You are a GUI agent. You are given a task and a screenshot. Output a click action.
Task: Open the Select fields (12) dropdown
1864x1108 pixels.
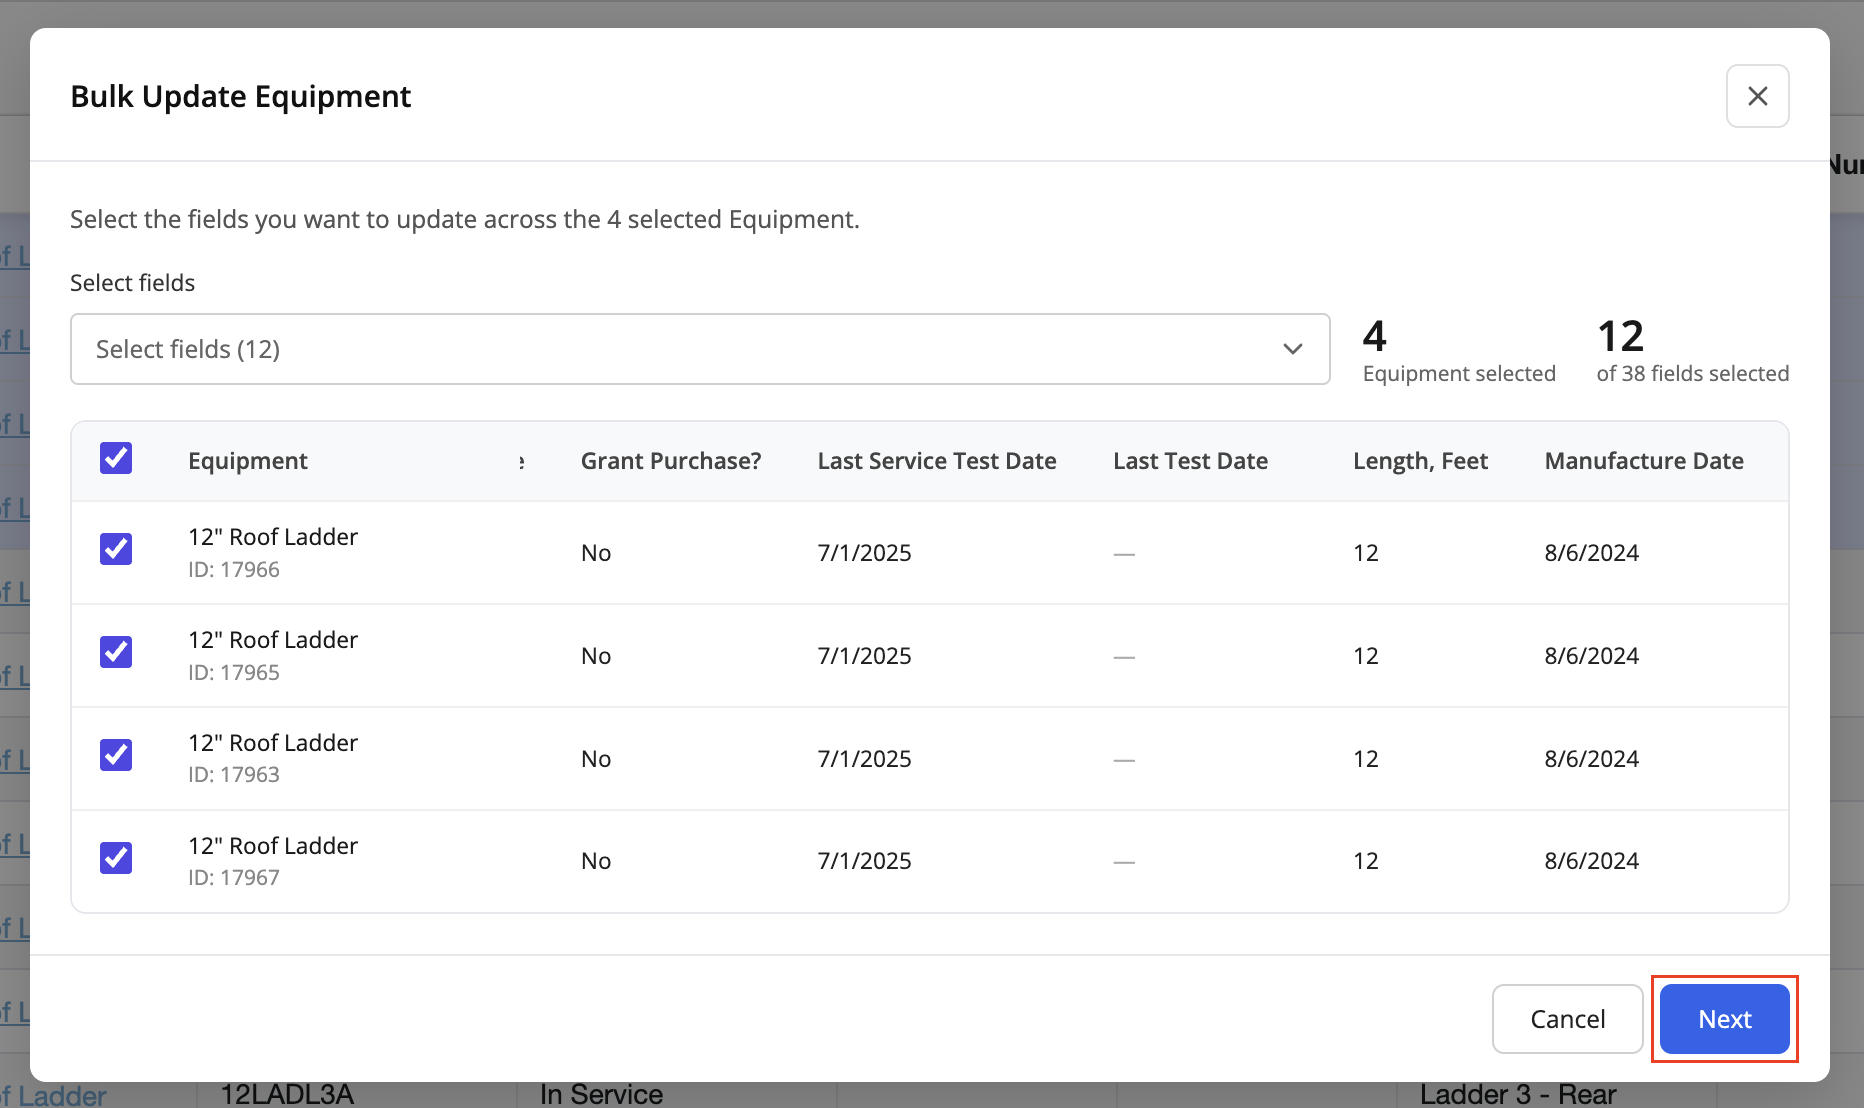(700, 349)
